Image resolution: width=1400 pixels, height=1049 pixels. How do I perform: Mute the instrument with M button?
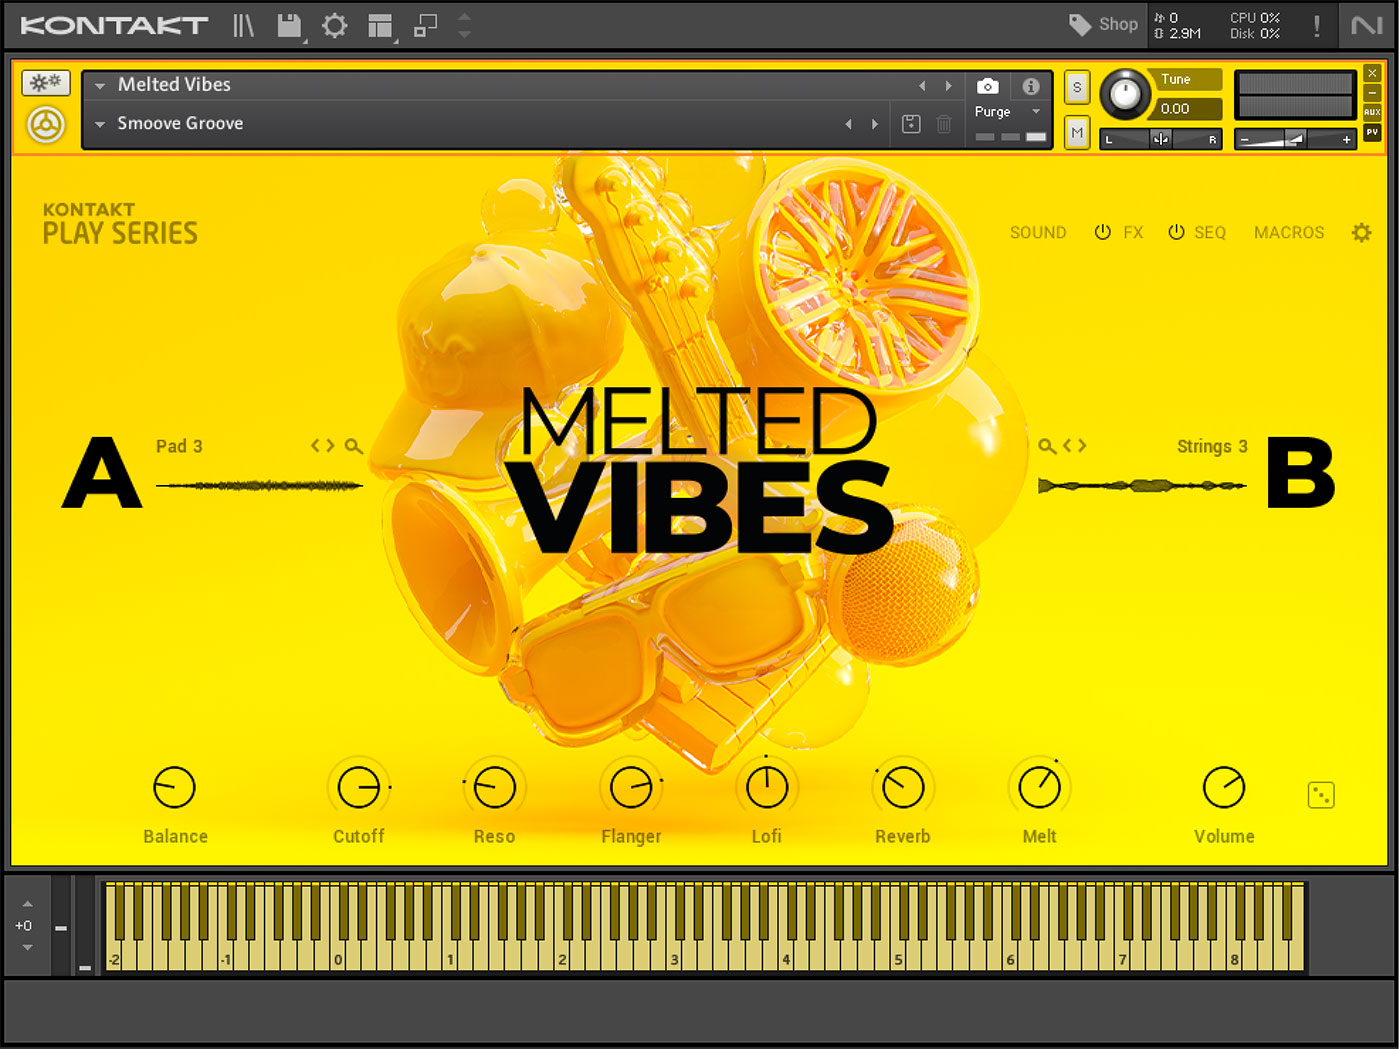[x=1077, y=132]
